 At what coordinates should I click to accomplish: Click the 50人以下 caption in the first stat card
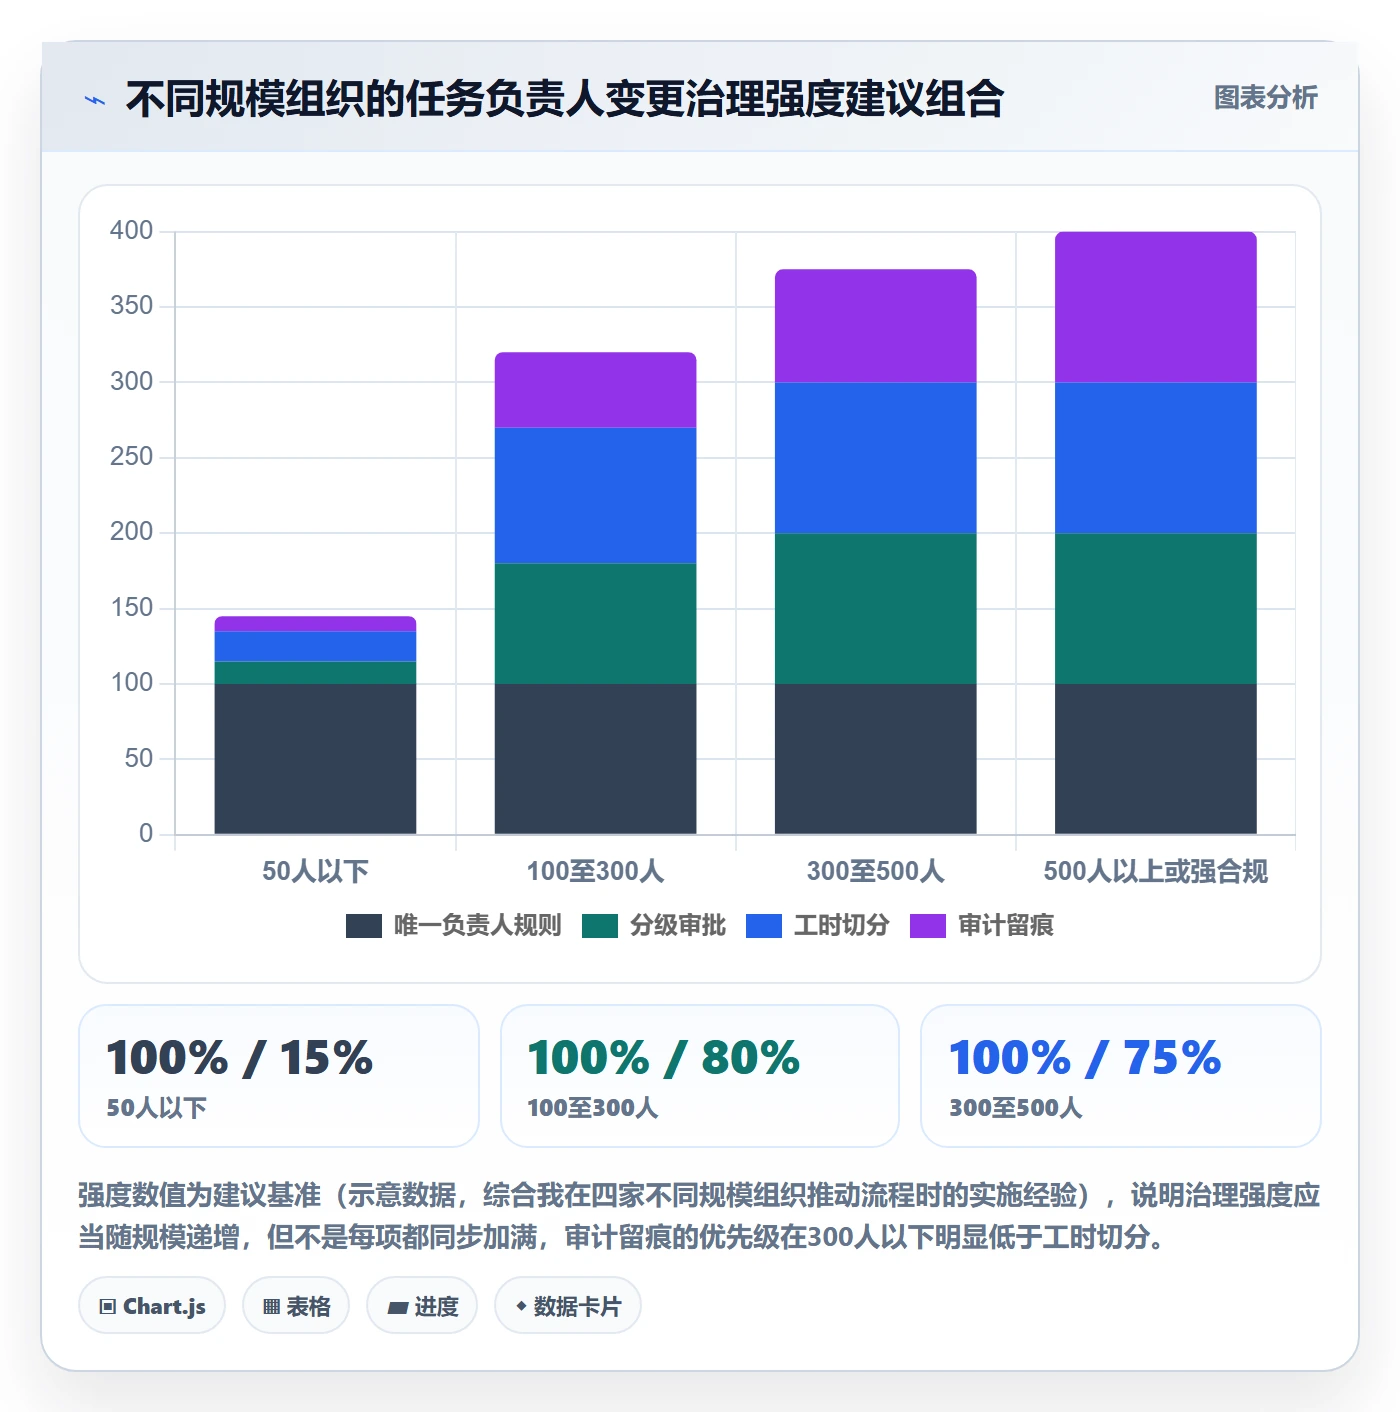pyautogui.click(x=157, y=1108)
